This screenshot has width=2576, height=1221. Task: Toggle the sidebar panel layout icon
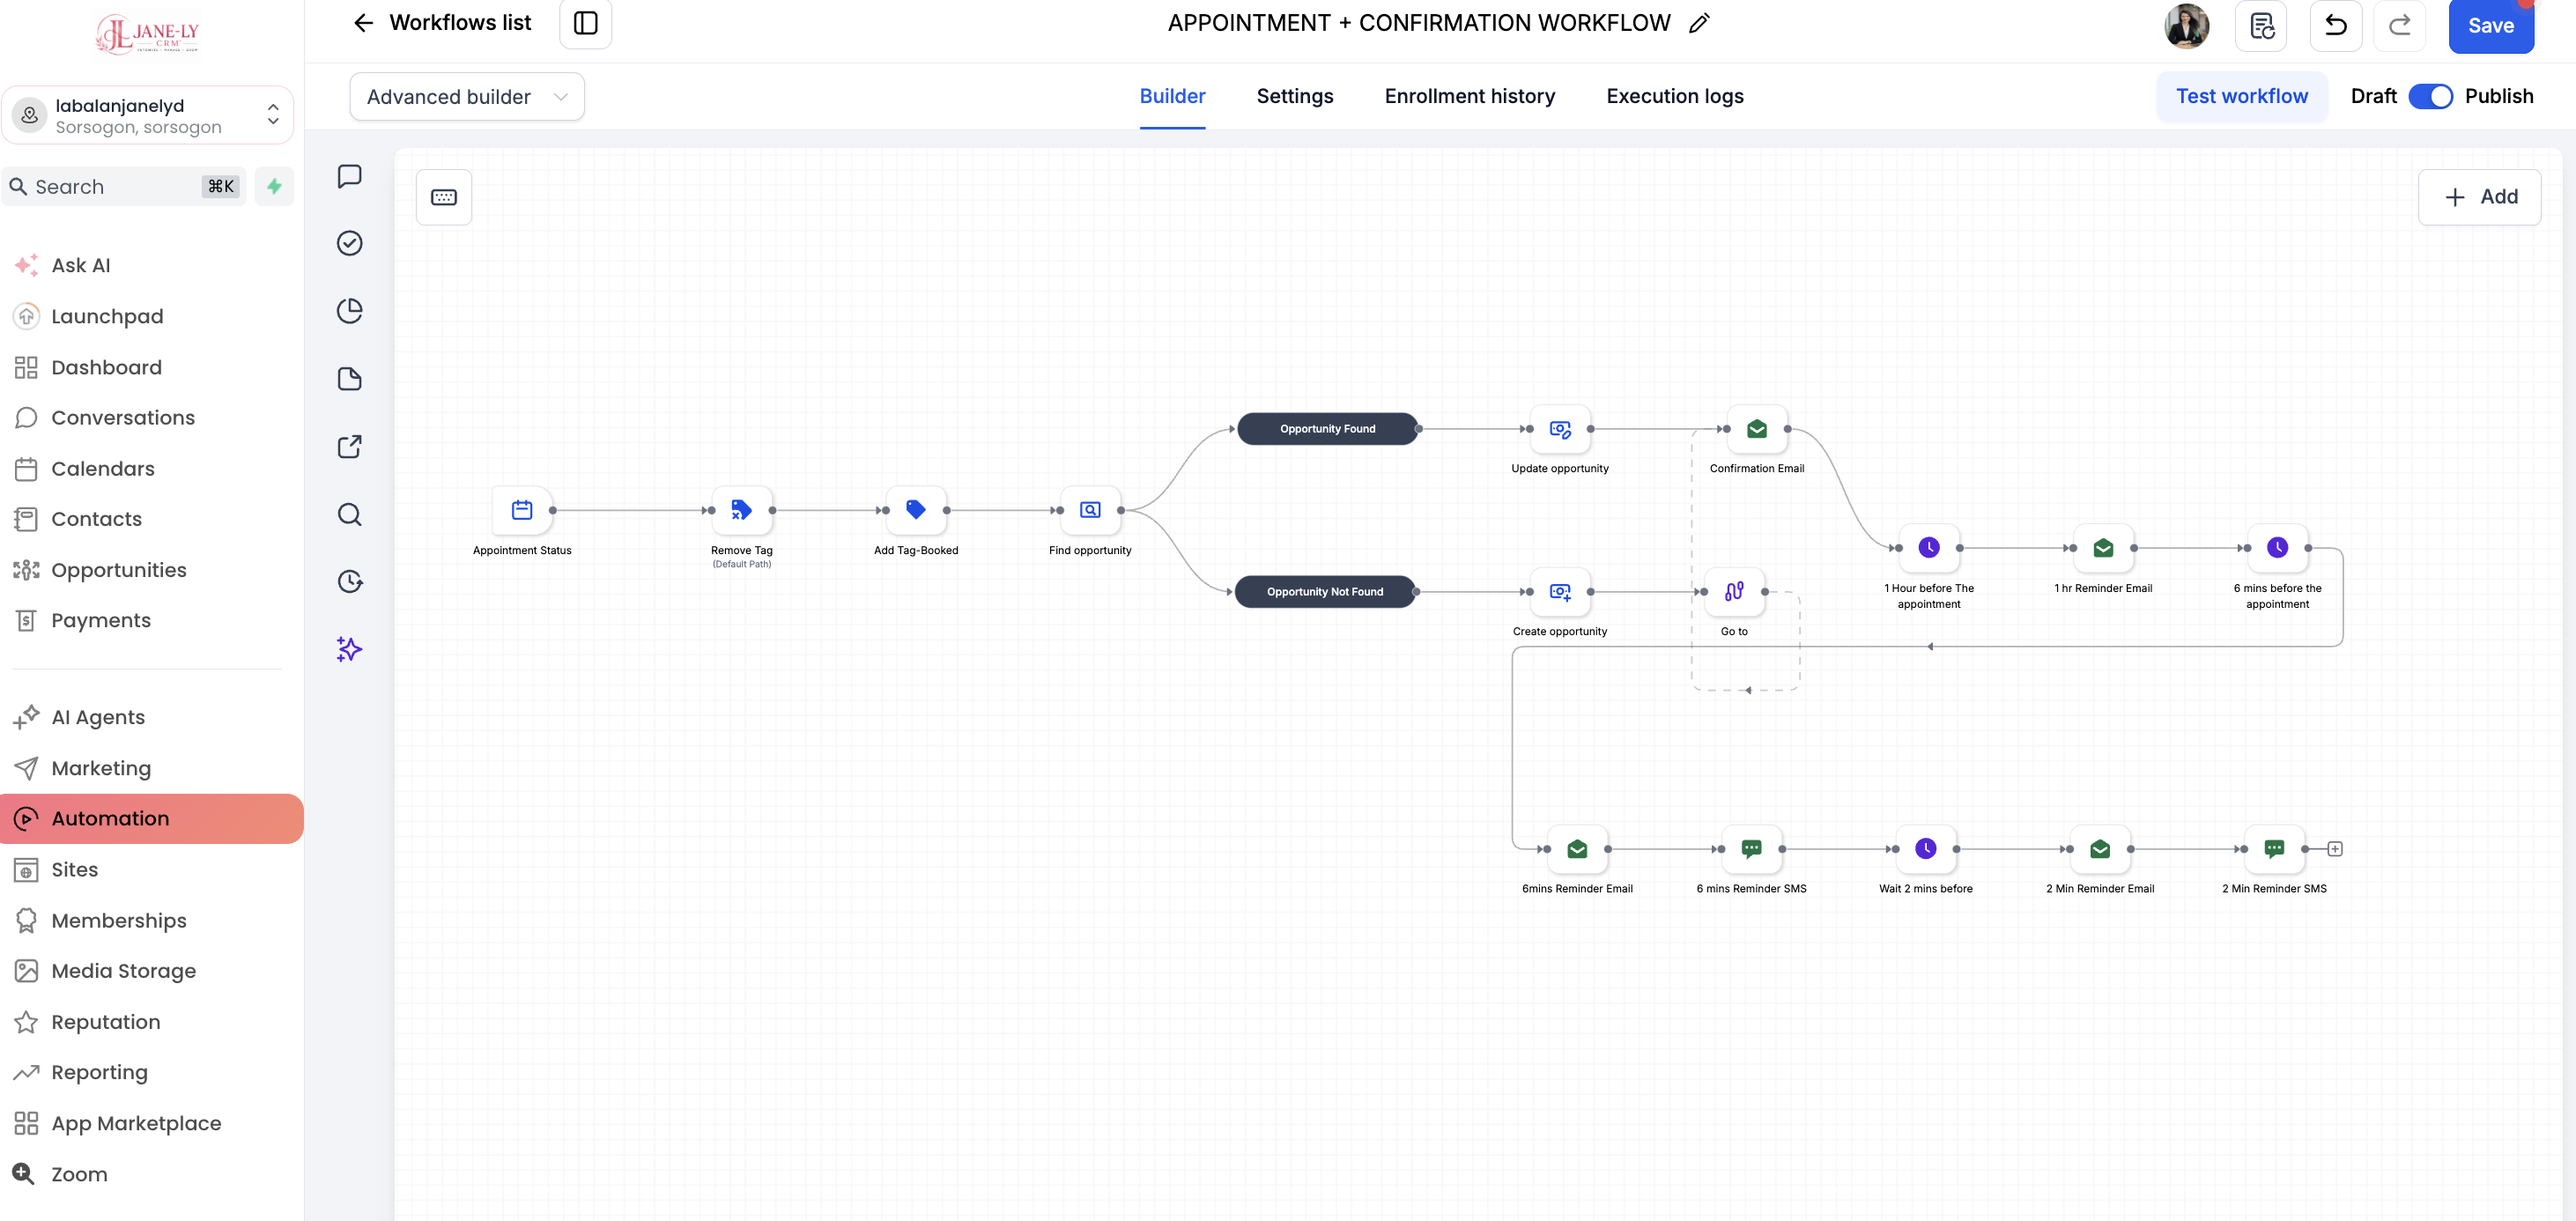click(x=586, y=23)
